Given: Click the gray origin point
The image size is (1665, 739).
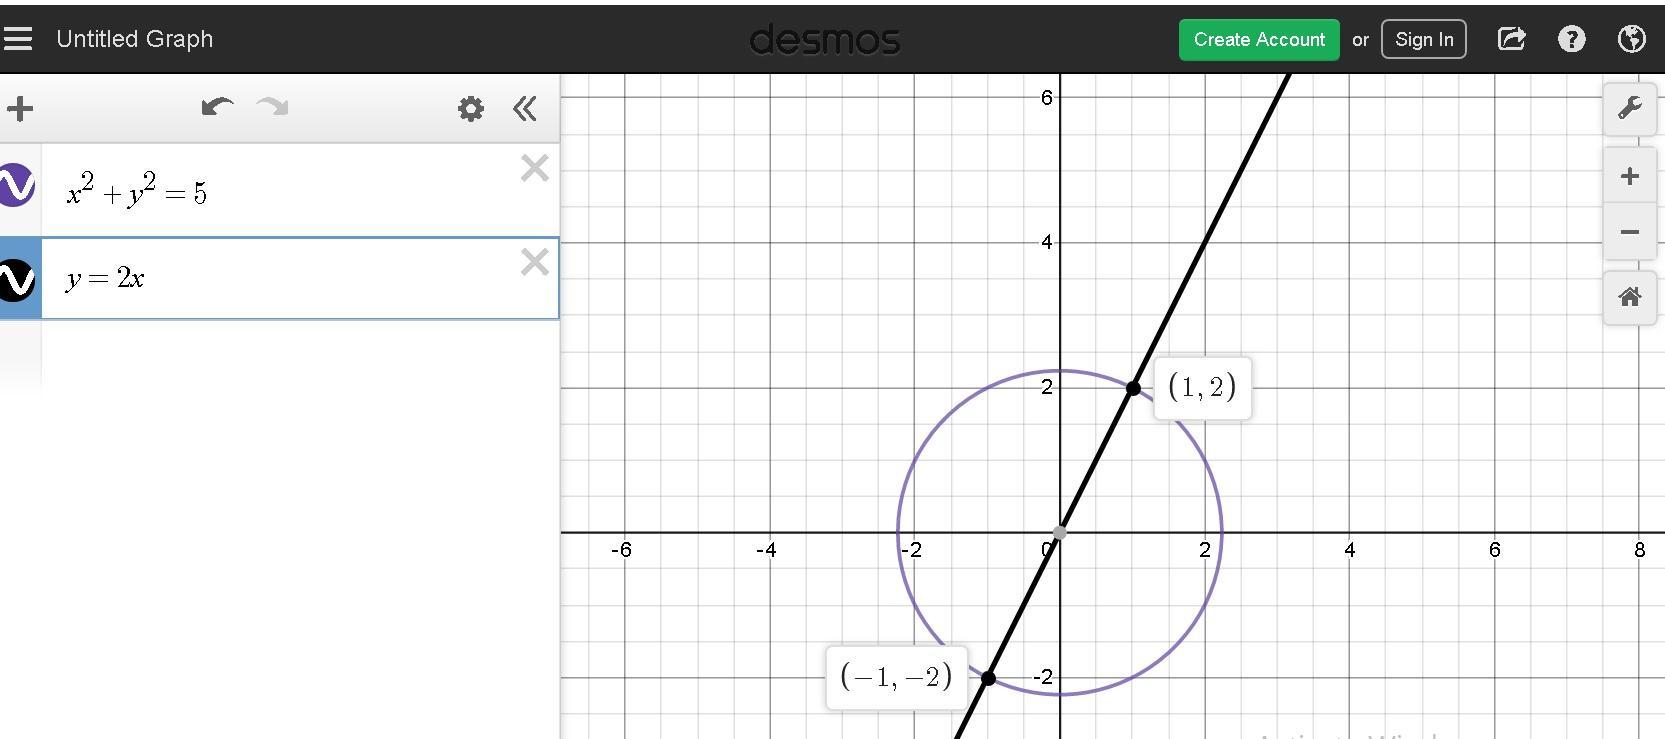Looking at the screenshot, I should tap(1060, 533).
